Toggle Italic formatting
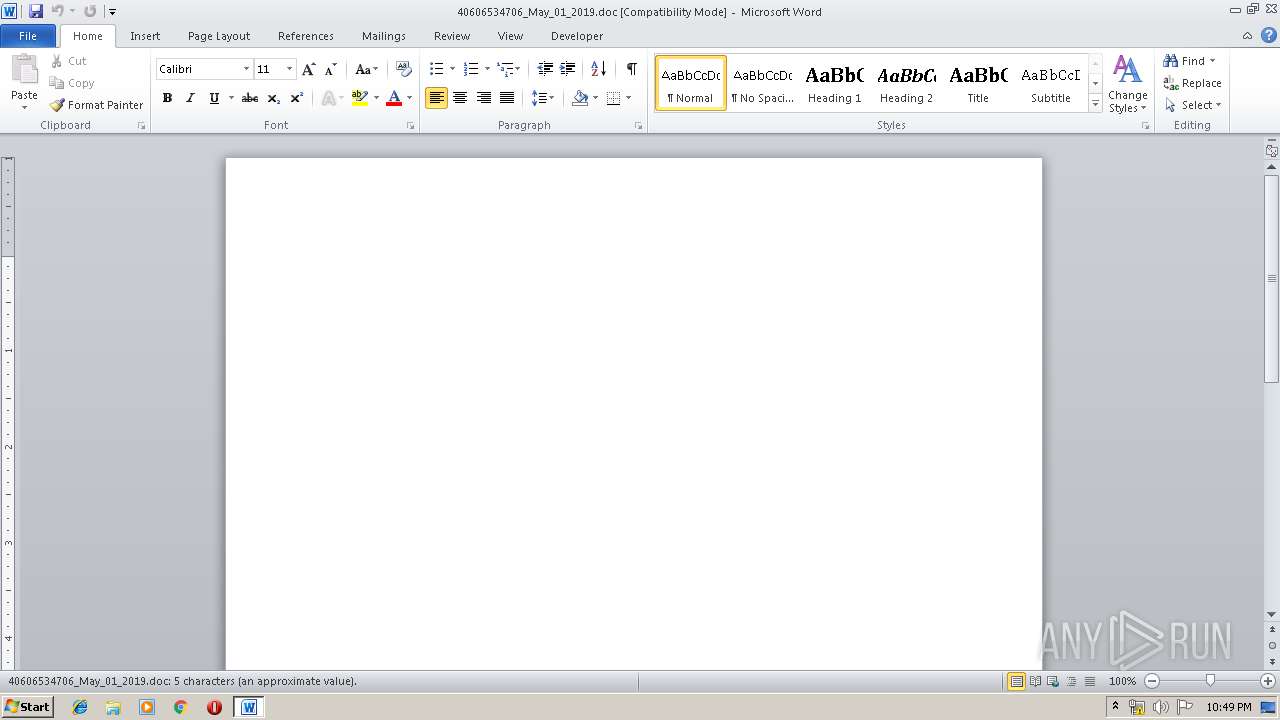The image size is (1280, 720). coord(190,98)
